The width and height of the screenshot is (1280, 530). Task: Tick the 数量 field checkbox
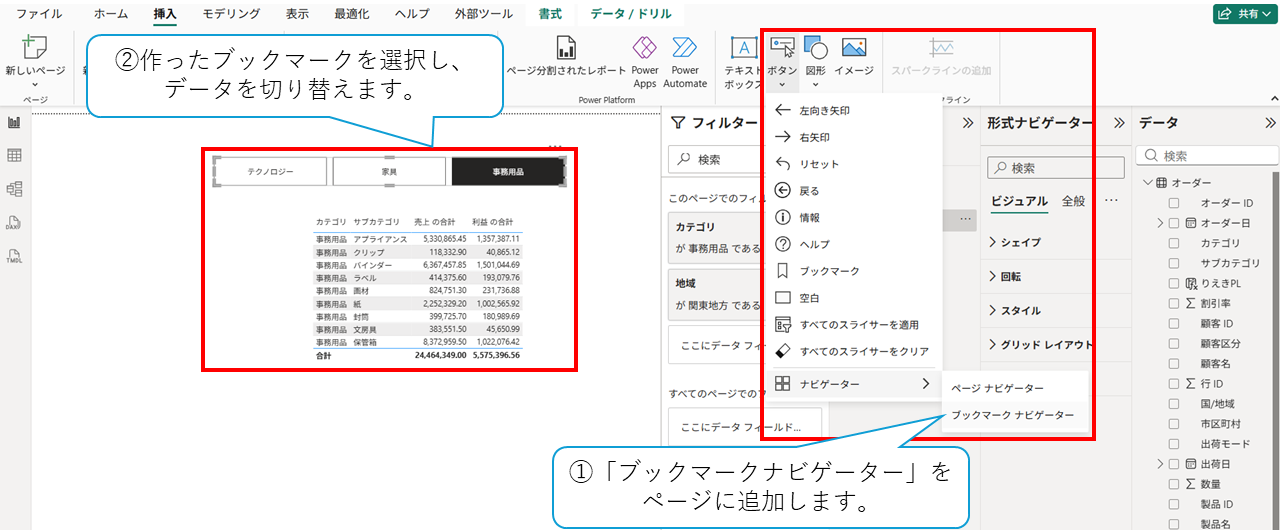[1174, 484]
